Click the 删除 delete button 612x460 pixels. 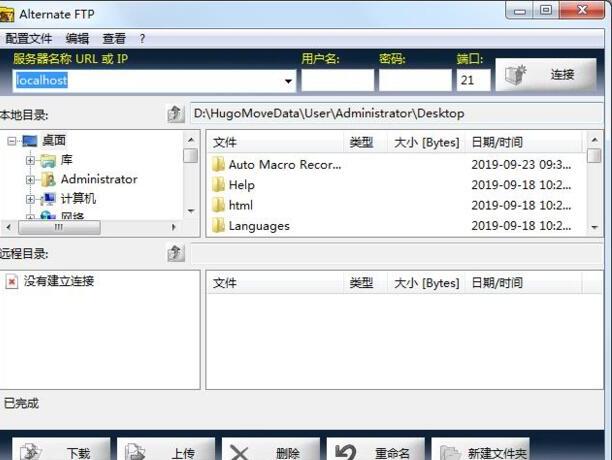(x=271, y=449)
